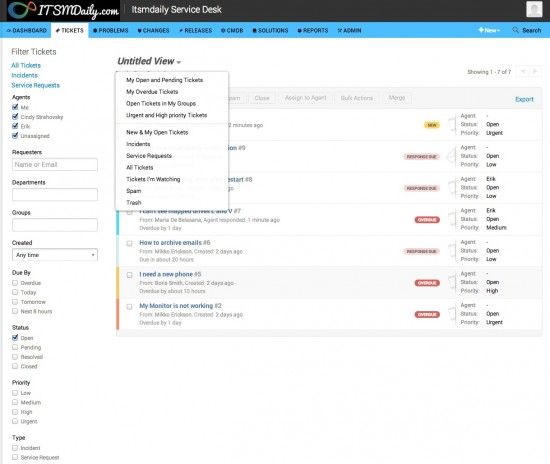Select 'My Overdue Tickets' from view menu
This screenshot has width=550, height=464.
tap(152, 92)
